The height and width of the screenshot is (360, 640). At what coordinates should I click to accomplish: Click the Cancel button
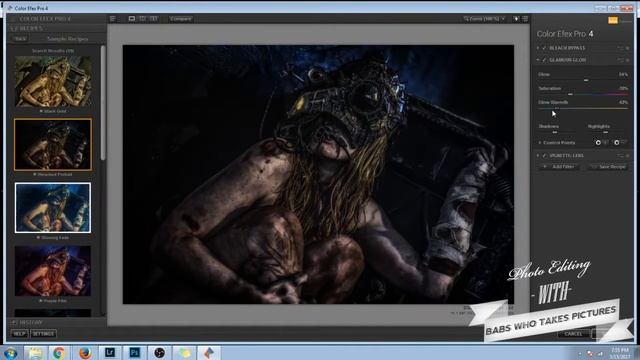click(573, 334)
